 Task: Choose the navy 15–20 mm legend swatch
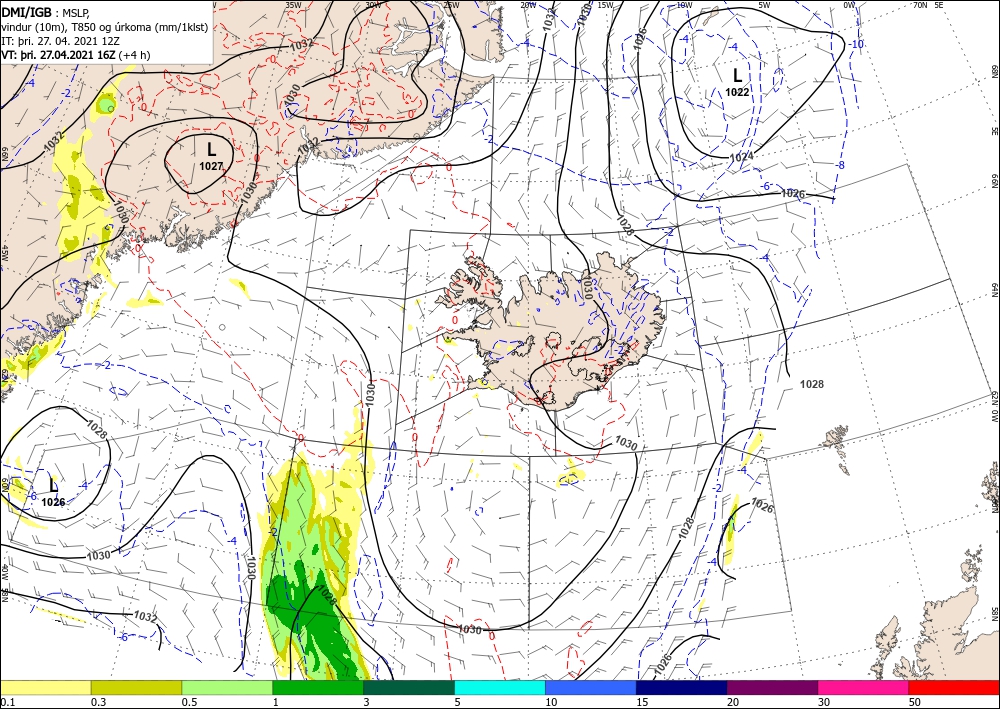click(x=682, y=687)
